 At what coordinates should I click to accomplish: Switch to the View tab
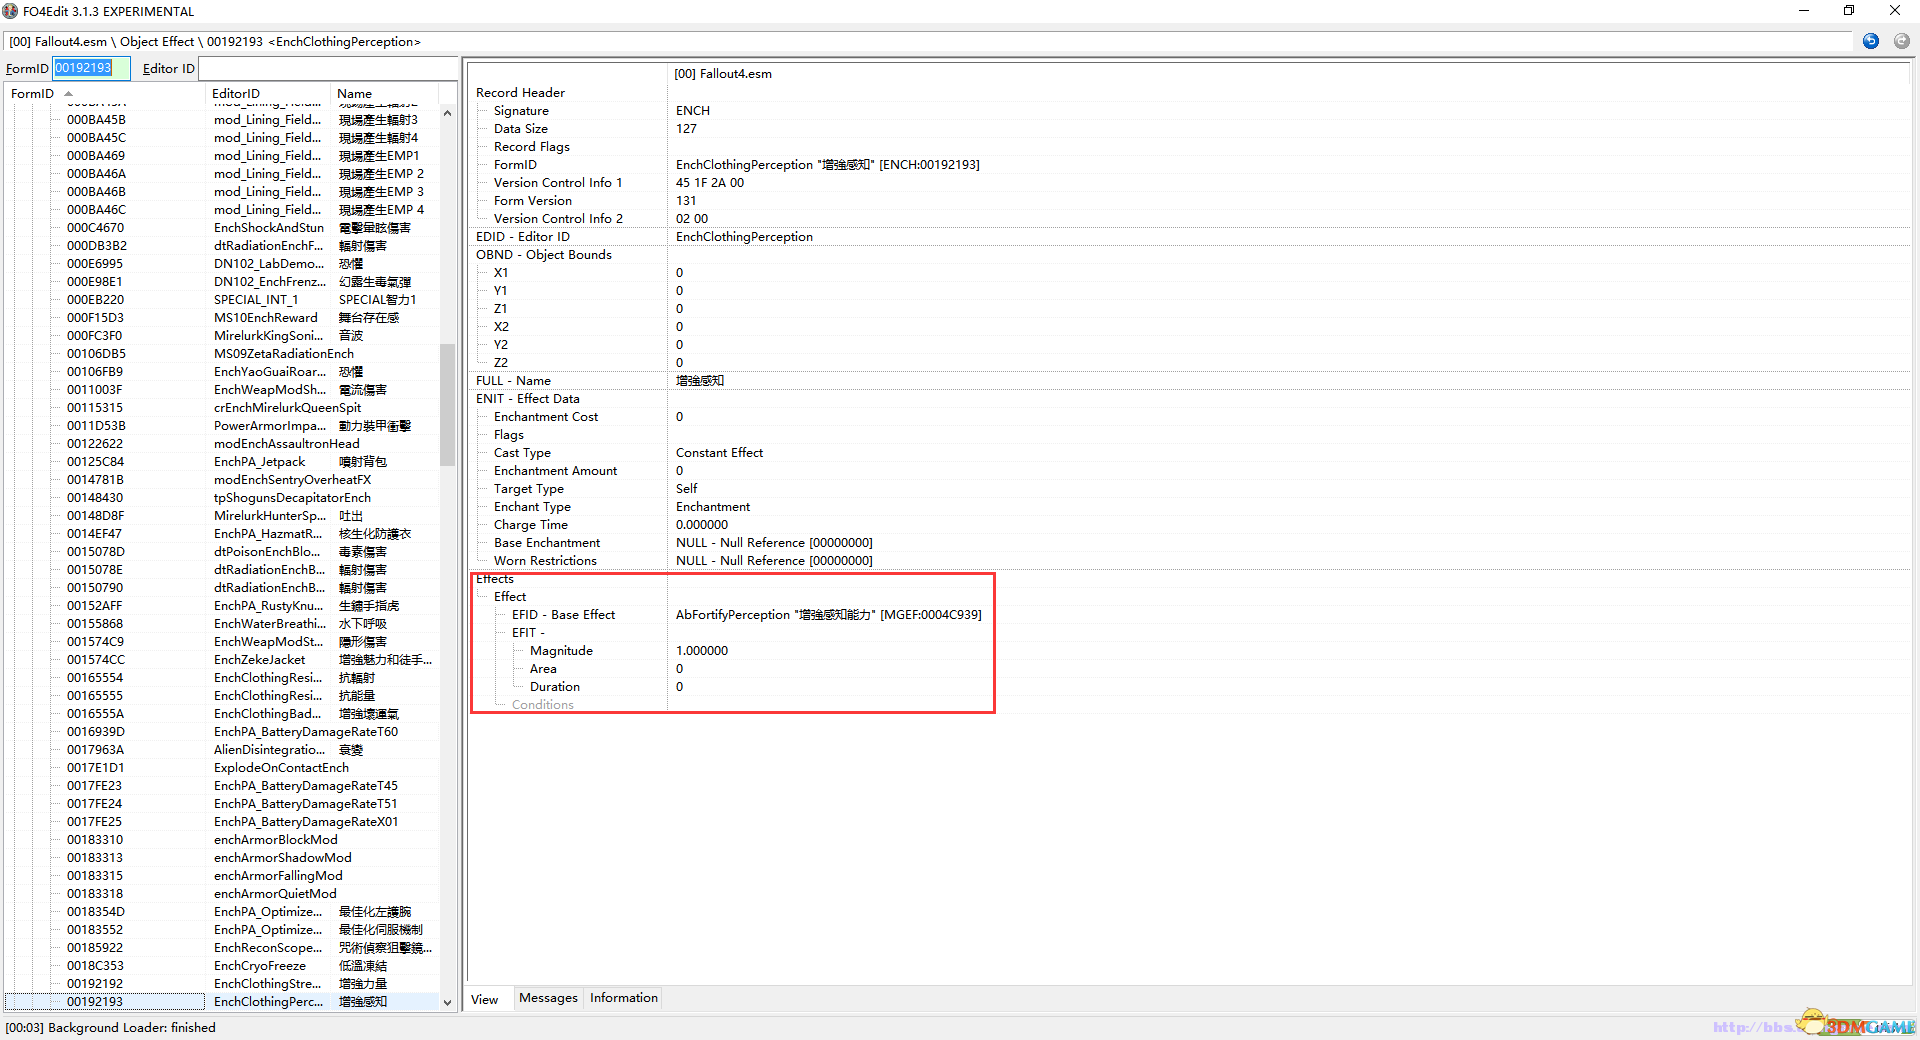pyautogui.click(x=485, y=999)
